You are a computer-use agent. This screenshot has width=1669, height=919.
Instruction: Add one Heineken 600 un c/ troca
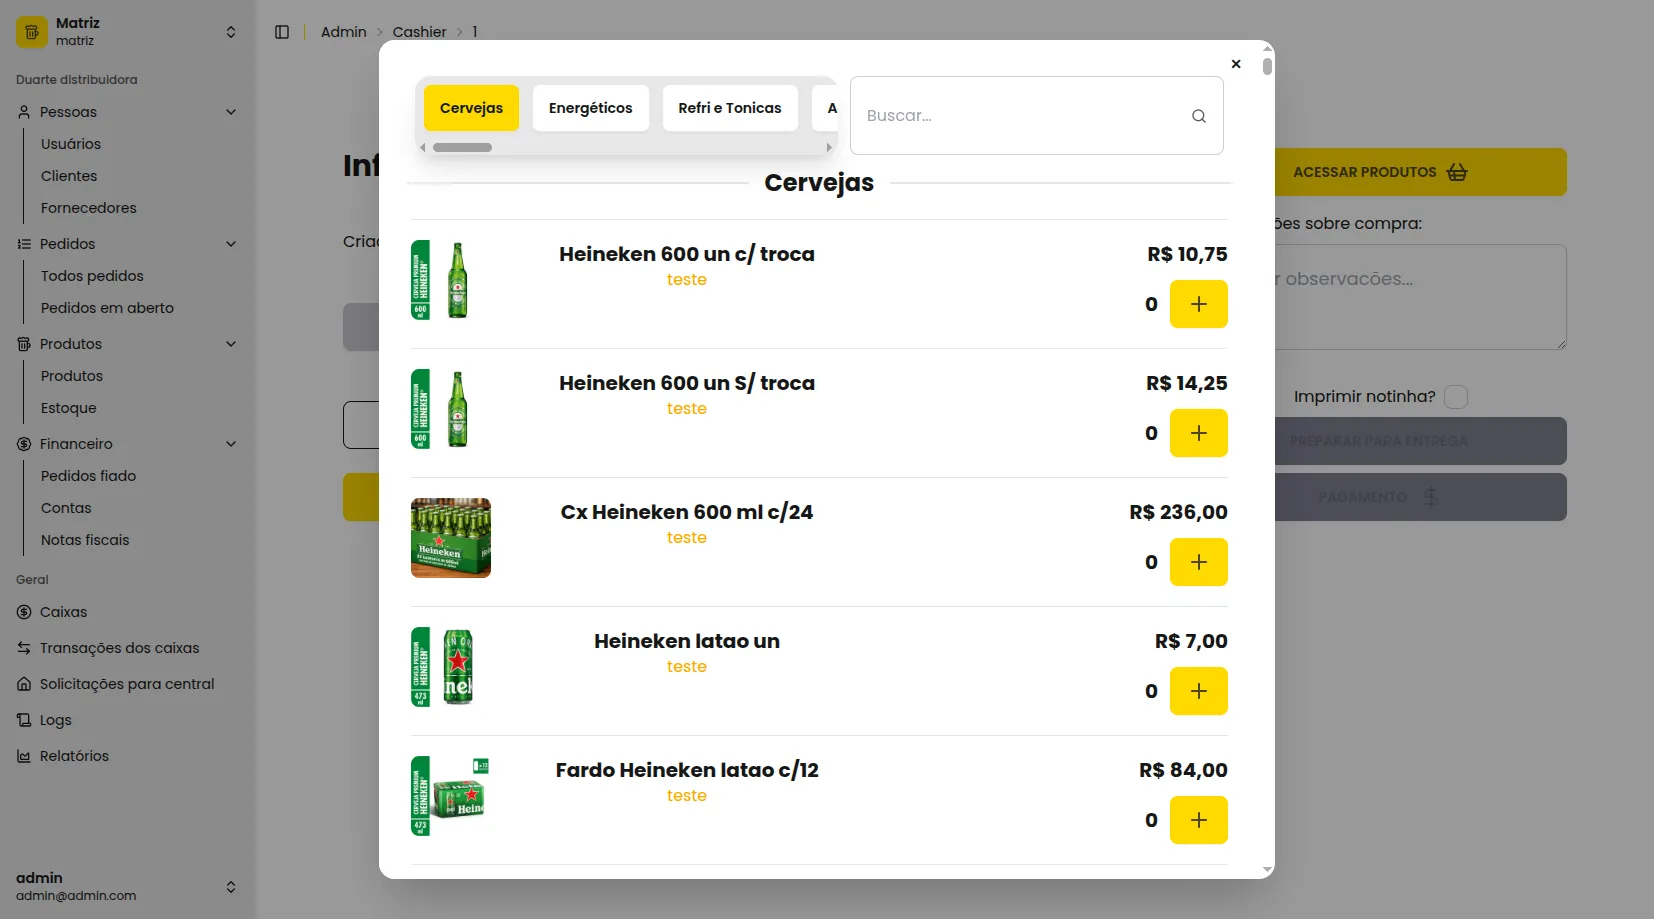coord(1198,304)
